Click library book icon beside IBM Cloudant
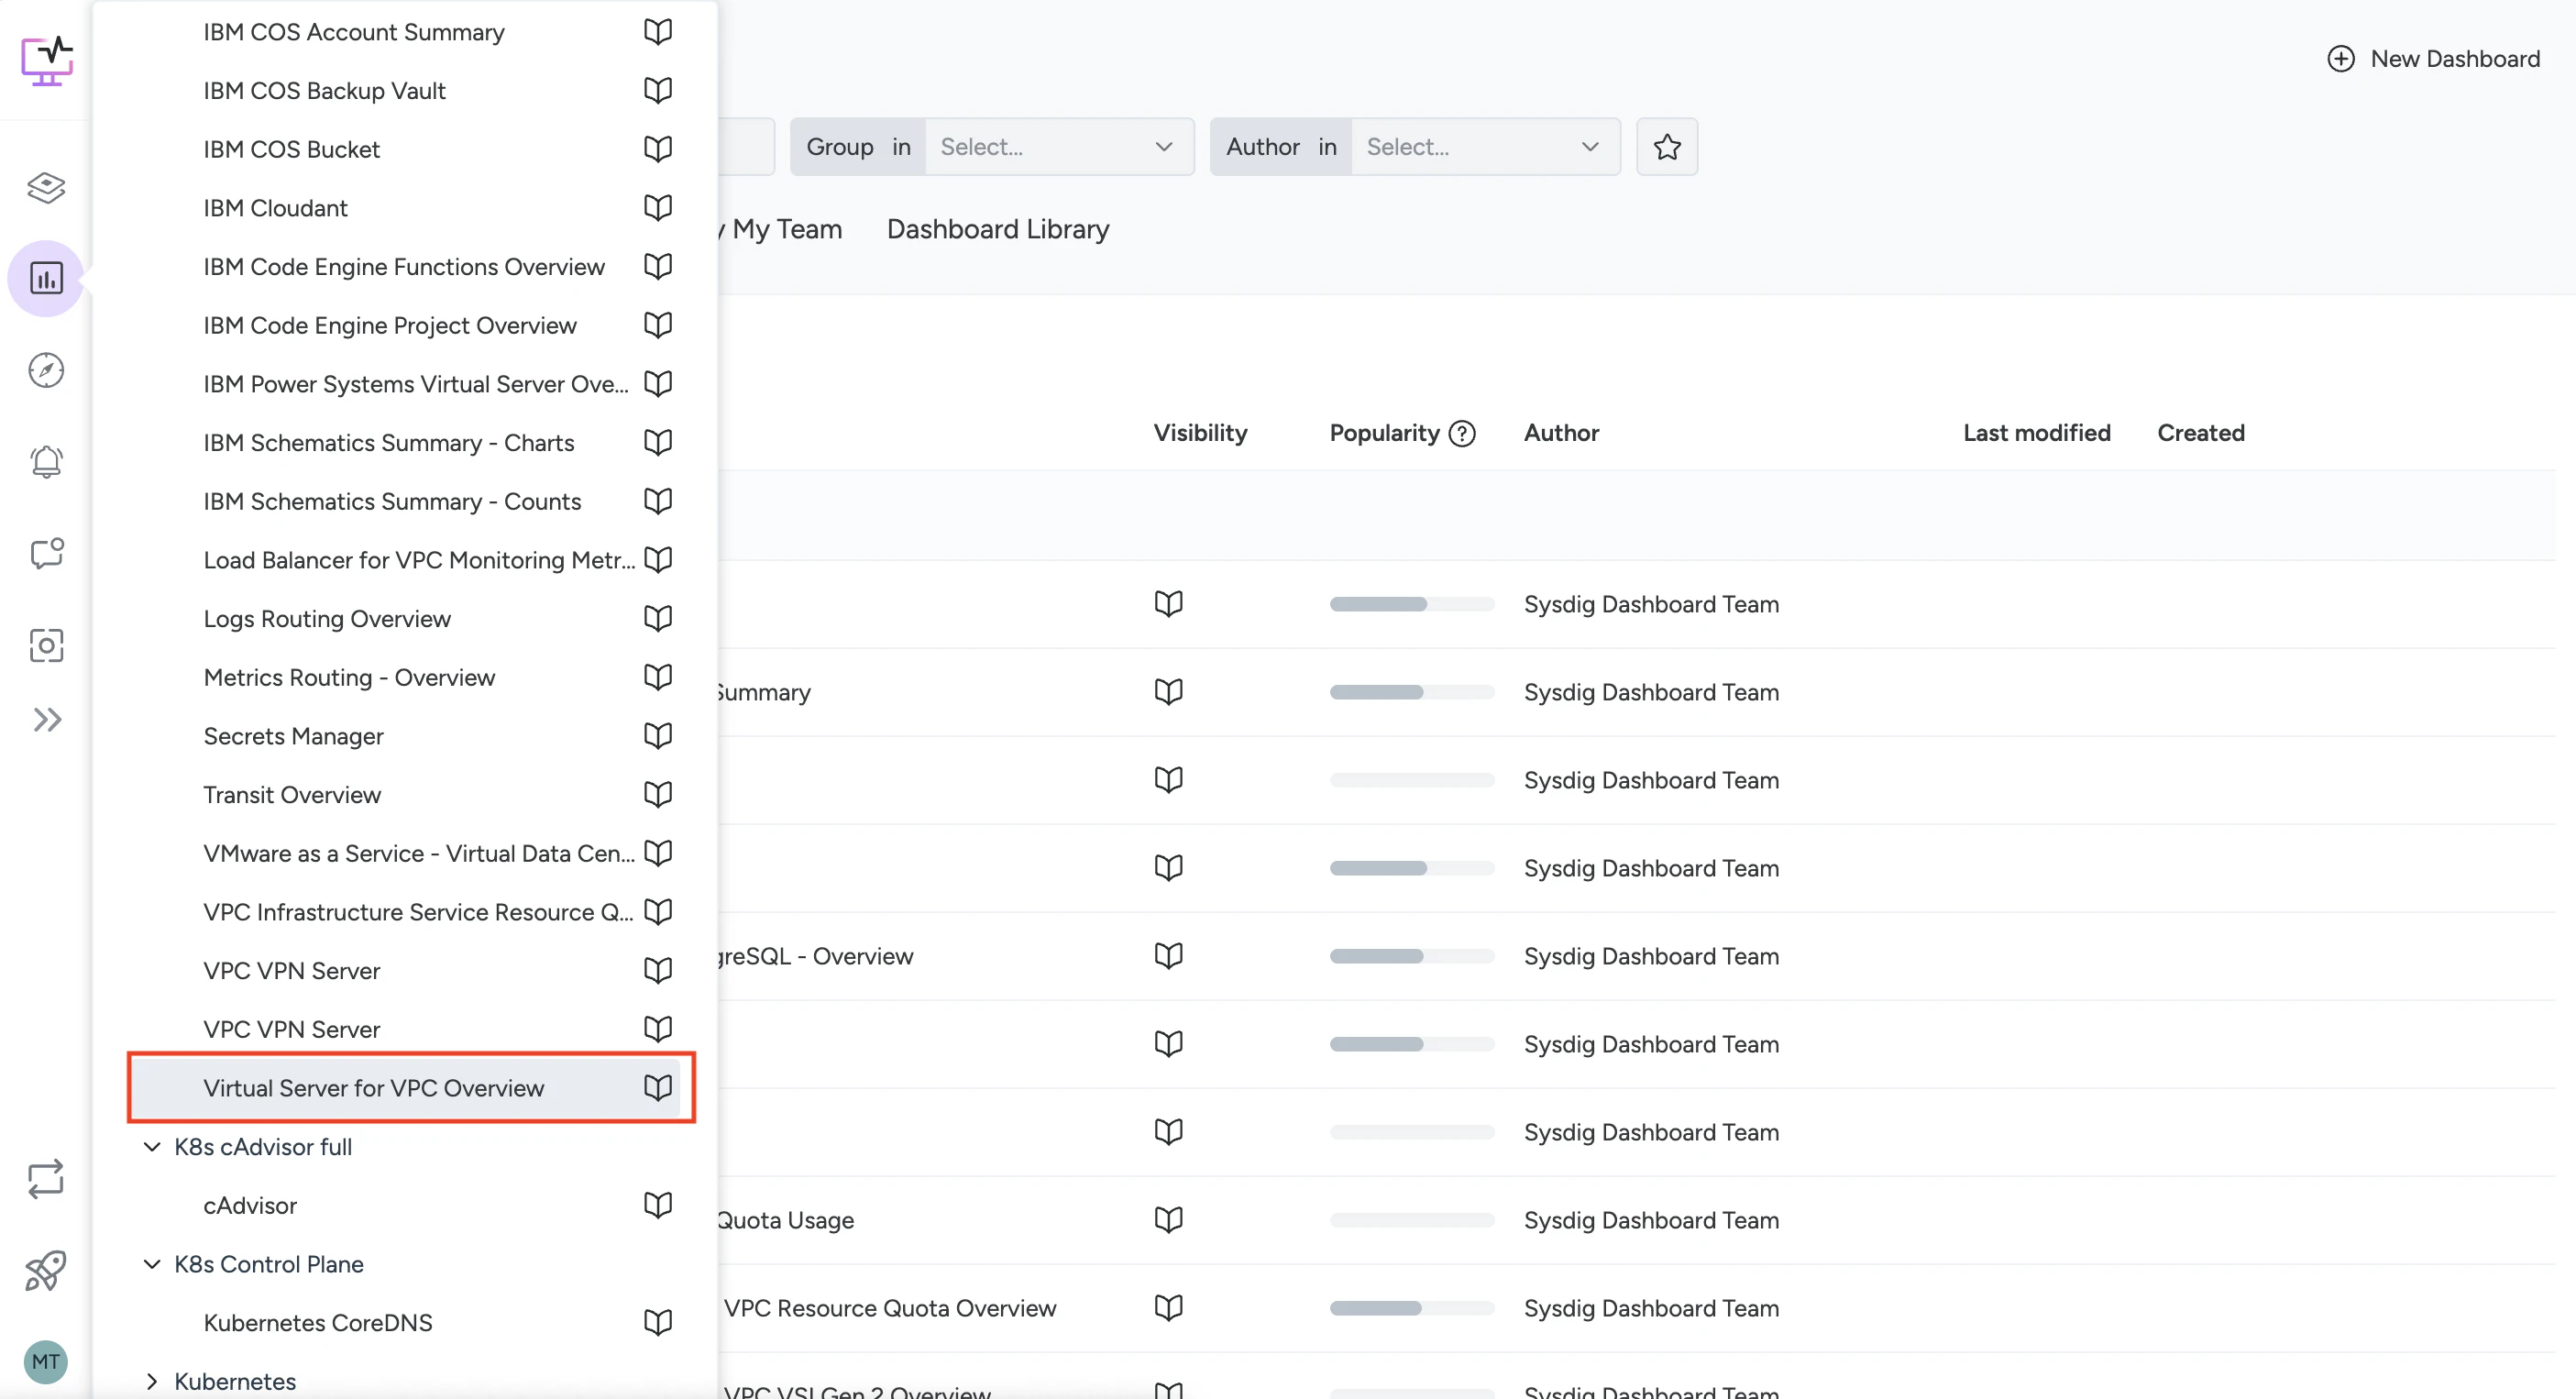Image resolution: width=2576 pixels, height=1399 pixels. click(x=658, y=207)
